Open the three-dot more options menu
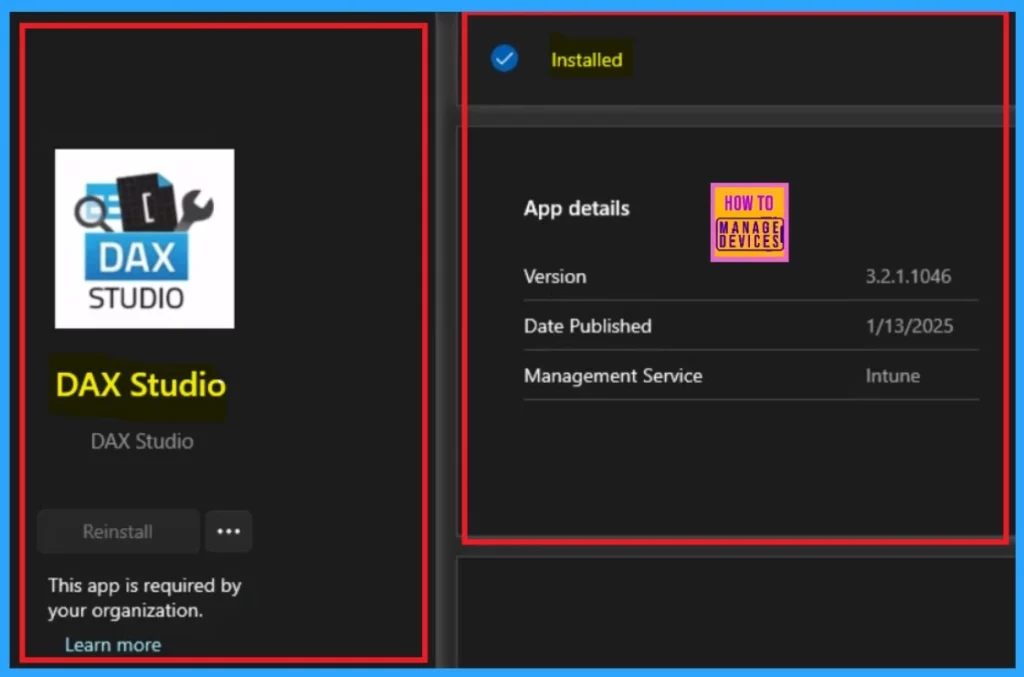This screenshot has height=677, width=1024. [229, 531]
